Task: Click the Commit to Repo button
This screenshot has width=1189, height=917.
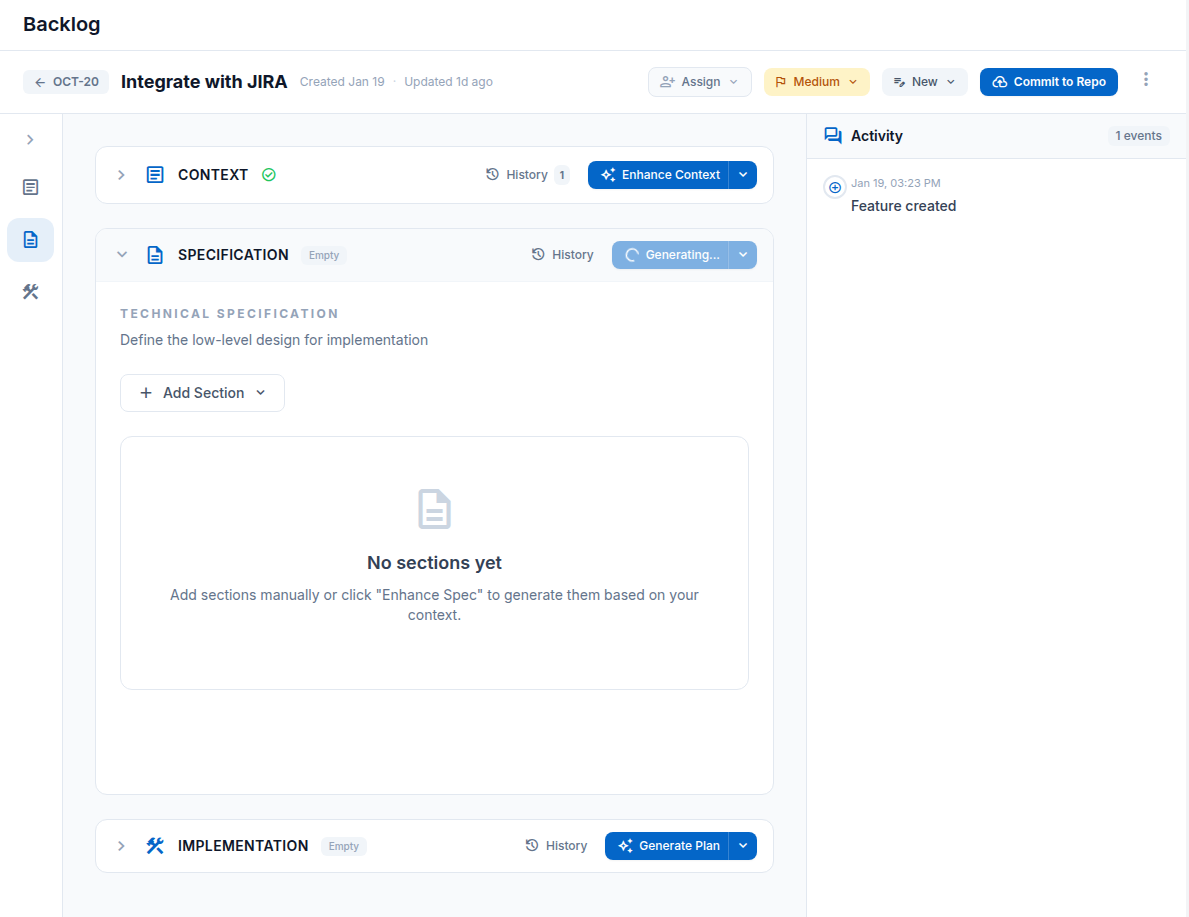Action: point(1048,81)
